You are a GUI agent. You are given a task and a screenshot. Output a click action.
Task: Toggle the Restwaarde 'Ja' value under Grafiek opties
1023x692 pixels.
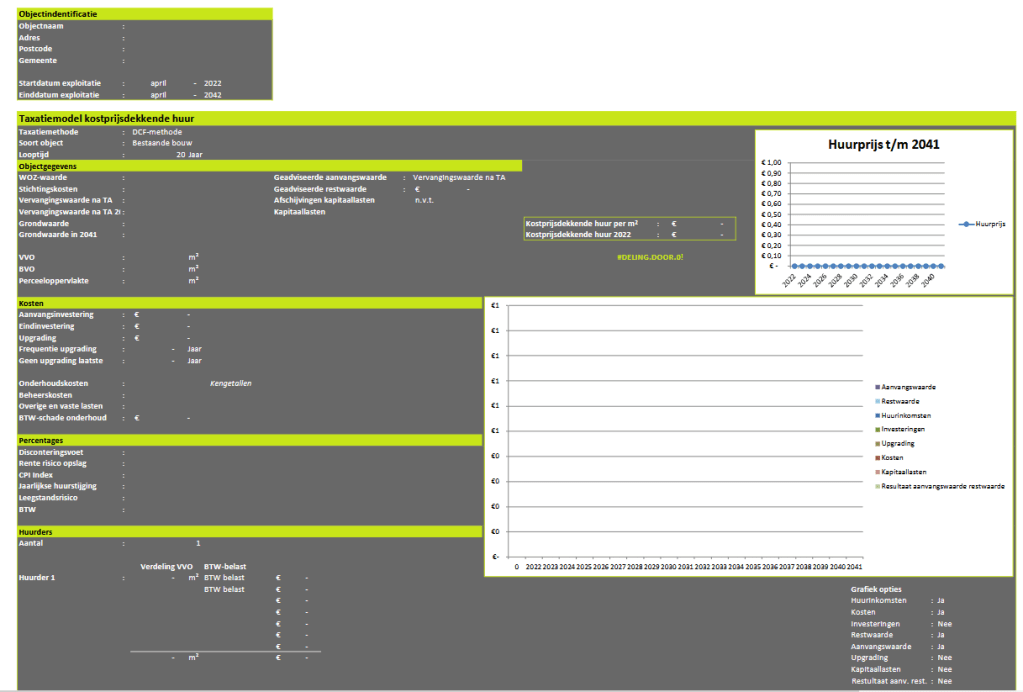tap(940, 635)
